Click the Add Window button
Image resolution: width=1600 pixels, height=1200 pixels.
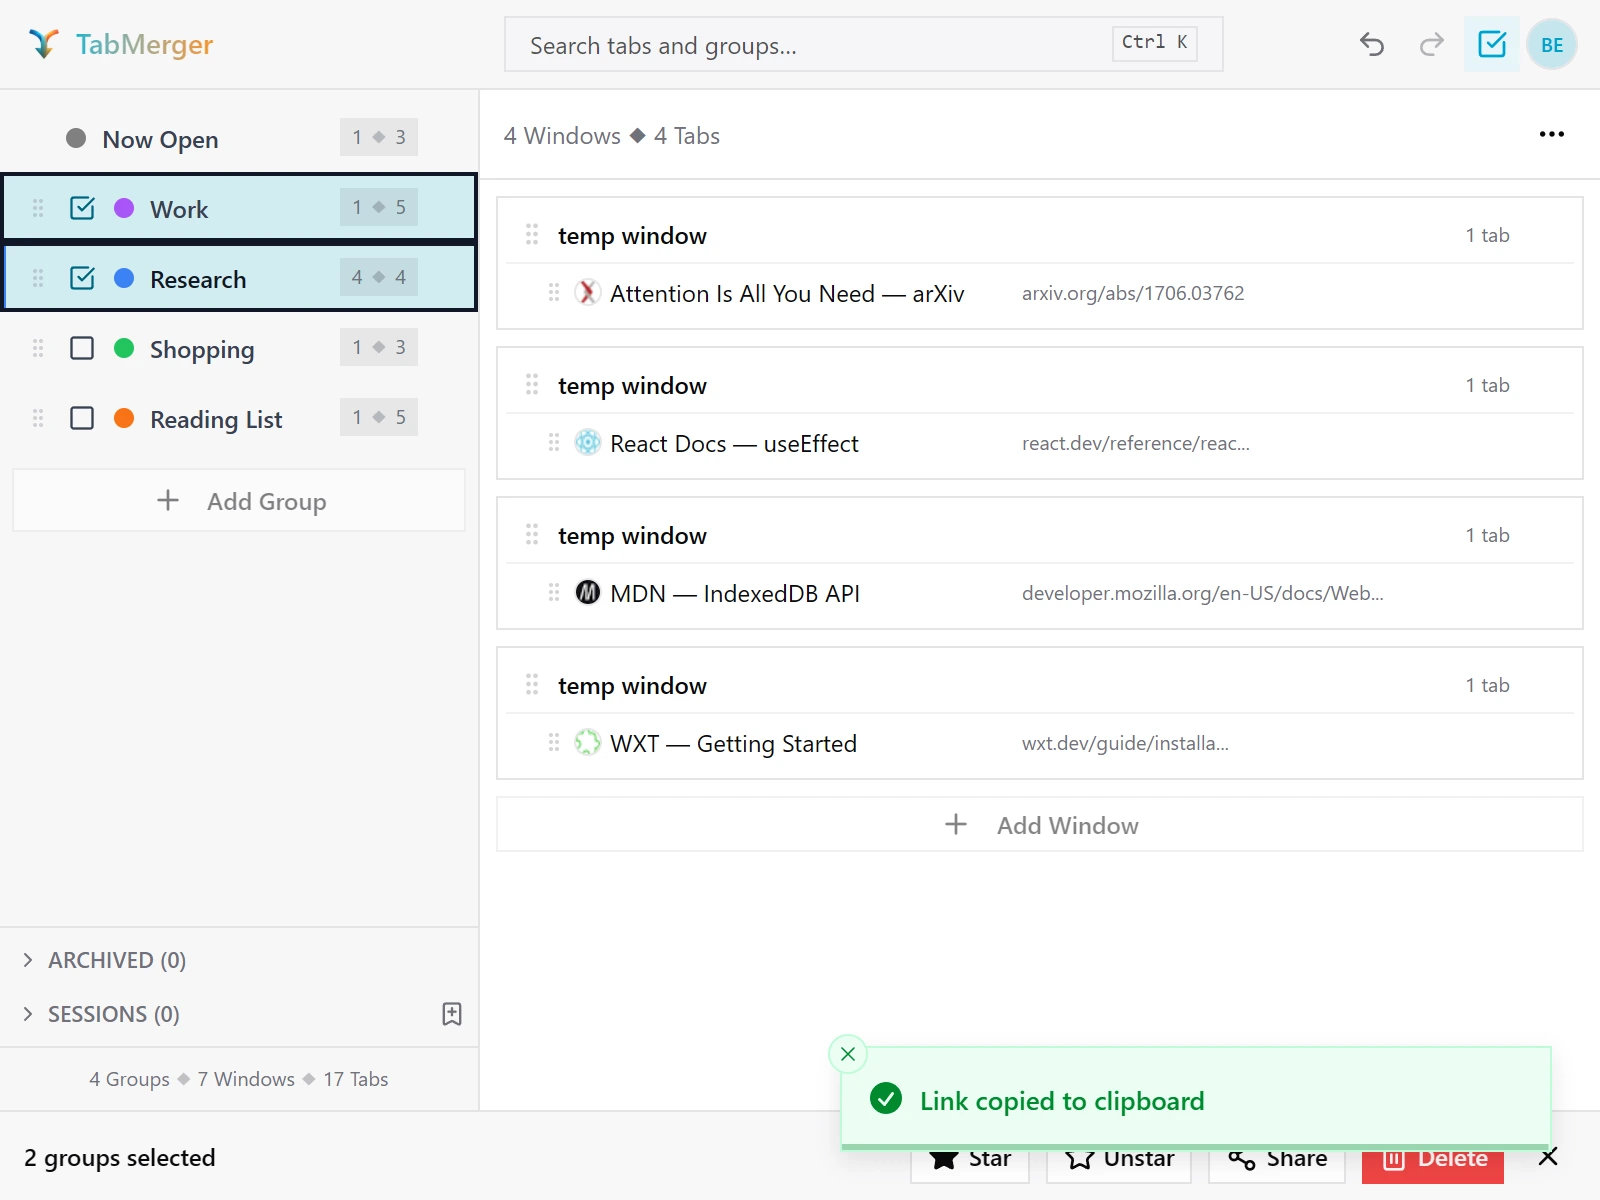[1040, 824]
